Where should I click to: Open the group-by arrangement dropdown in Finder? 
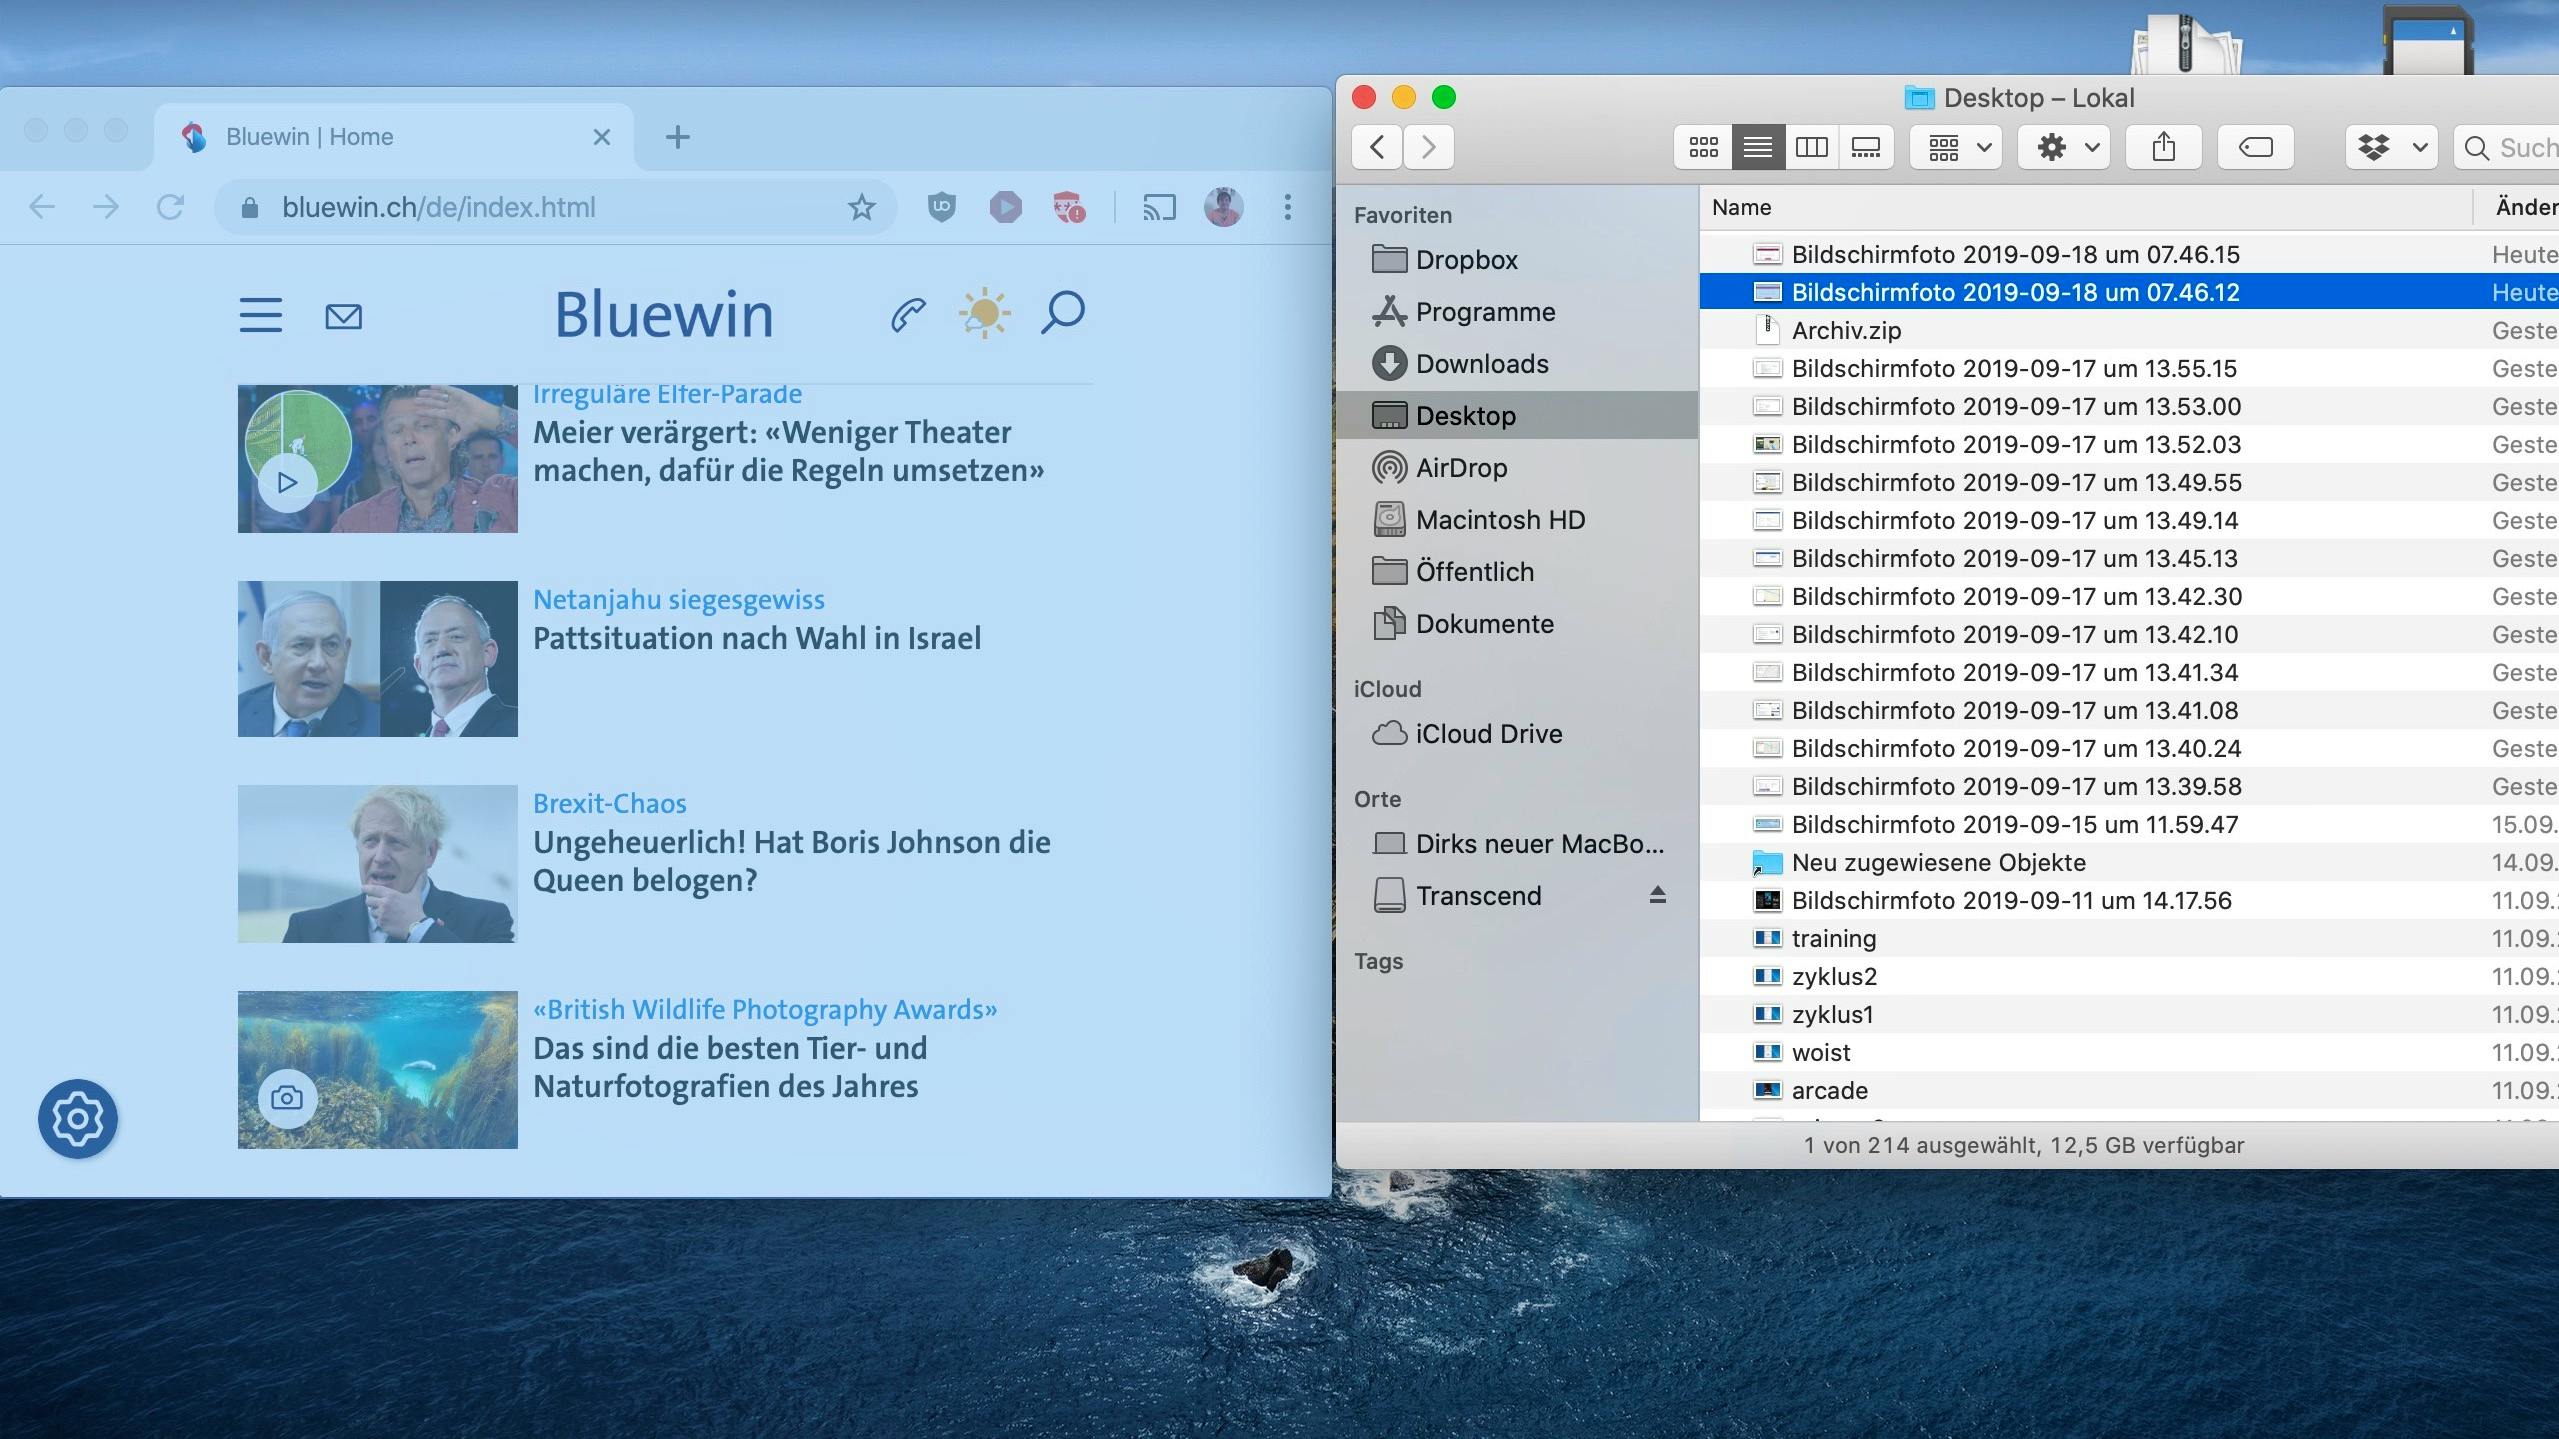pyautogui.click(x=1956, y=147)
